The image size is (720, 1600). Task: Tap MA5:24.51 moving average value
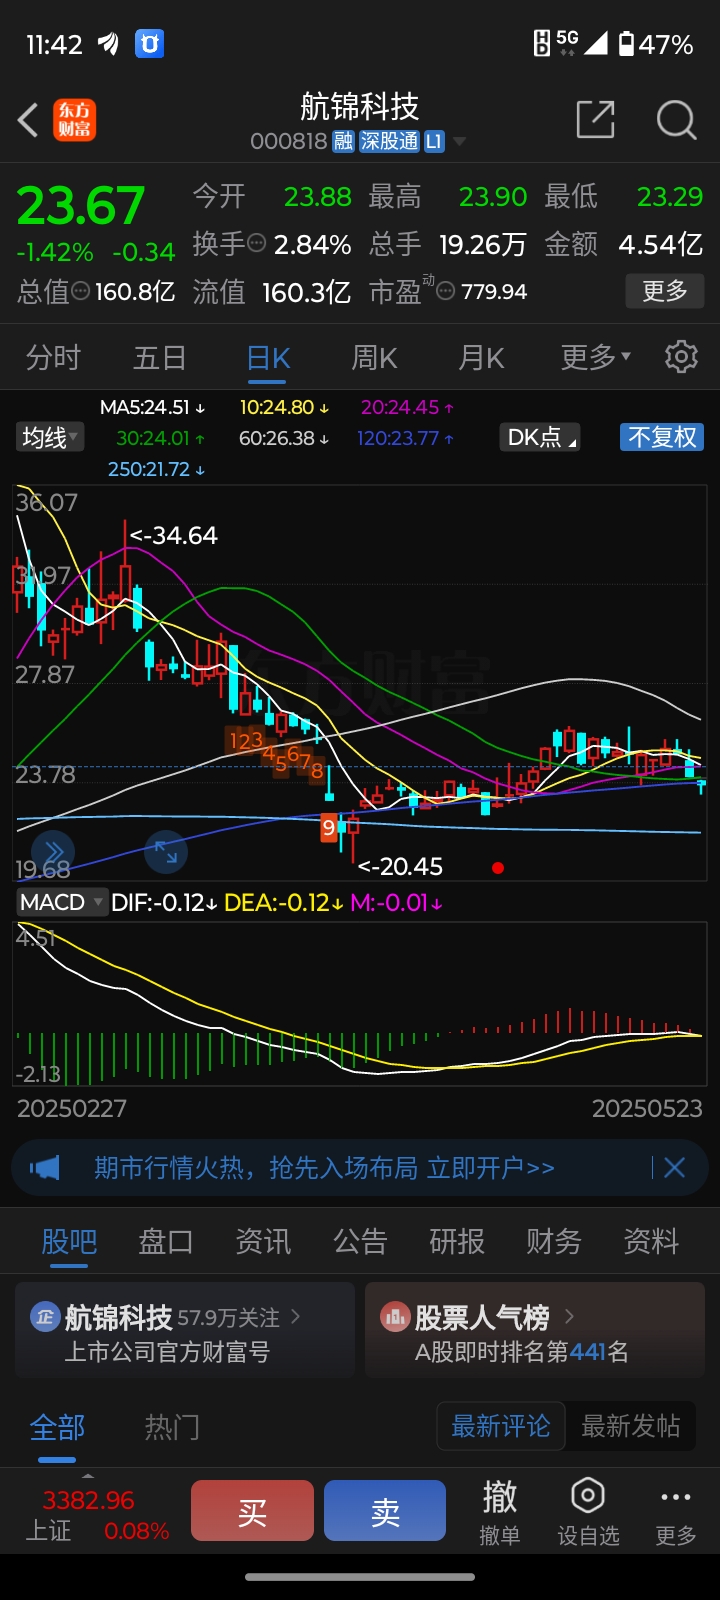[152, 408]
